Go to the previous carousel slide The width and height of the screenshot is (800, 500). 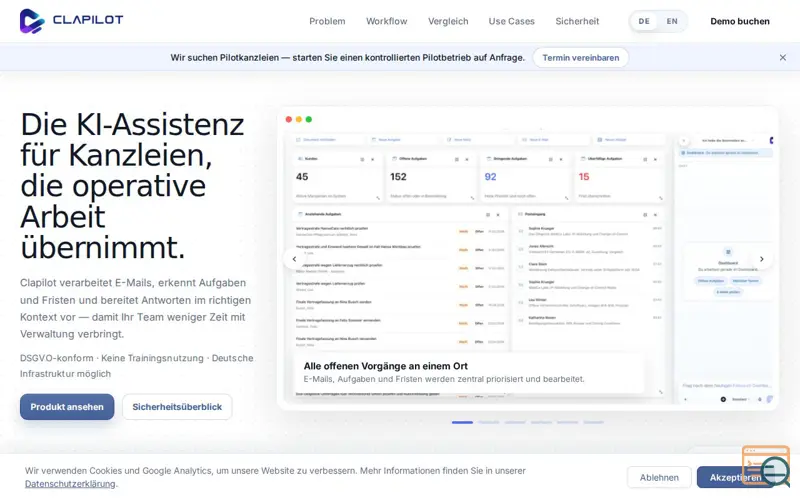pos(294,259)
